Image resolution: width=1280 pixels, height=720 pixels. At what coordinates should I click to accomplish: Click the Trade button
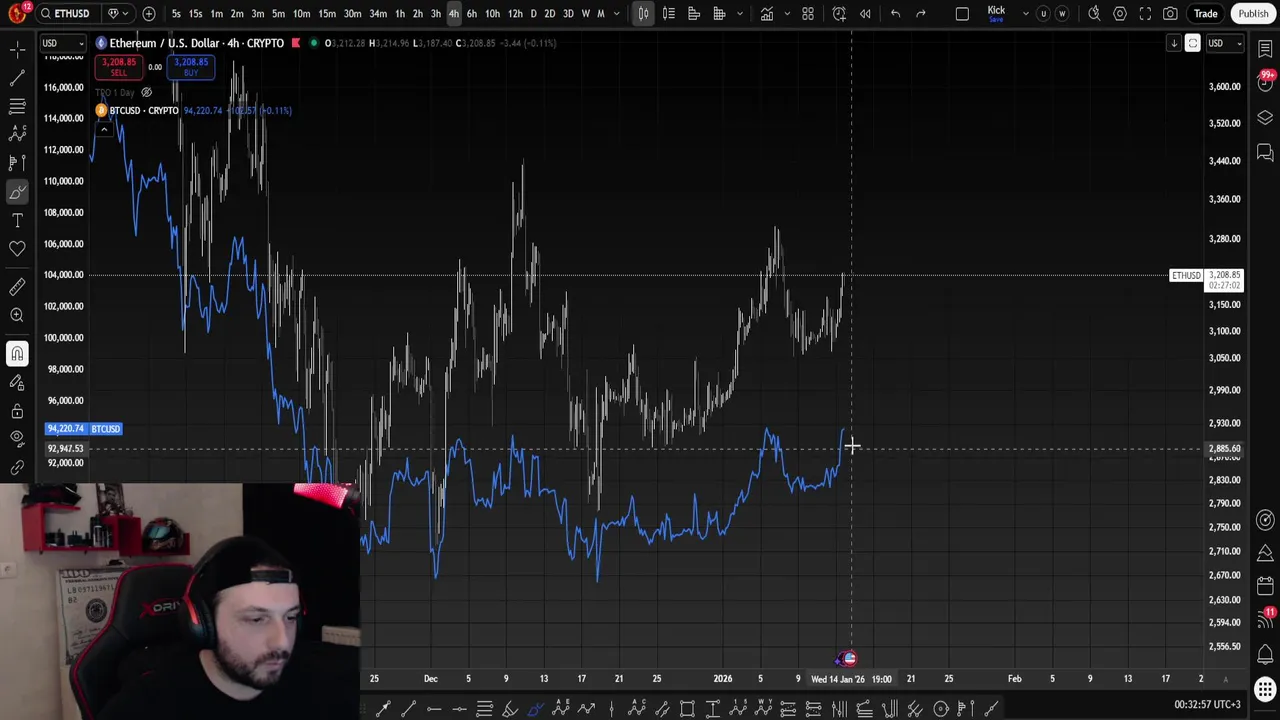pos(1205,14)
